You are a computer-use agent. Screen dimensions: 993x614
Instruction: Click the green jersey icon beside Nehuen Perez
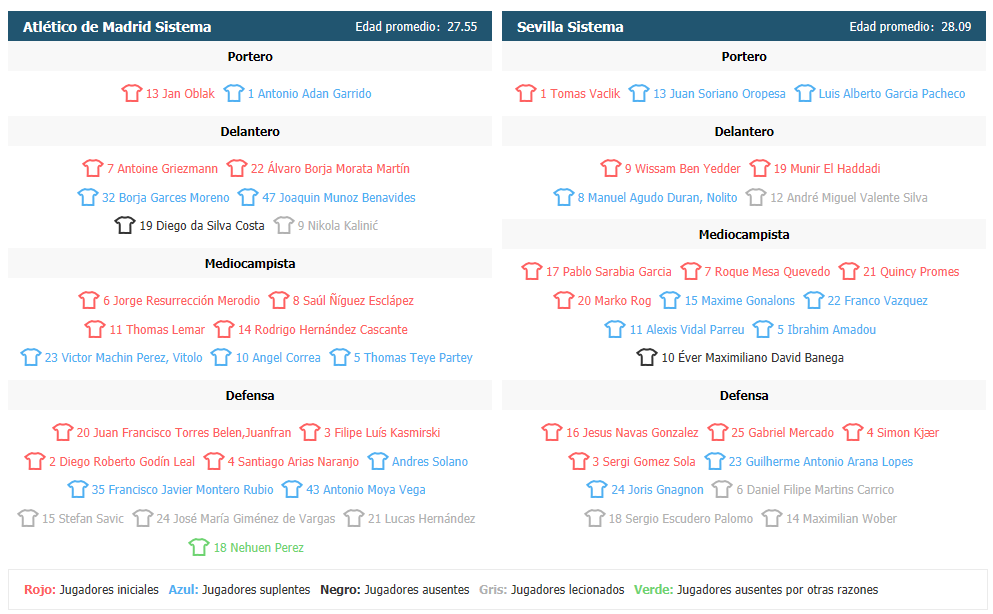click(199, 547)
